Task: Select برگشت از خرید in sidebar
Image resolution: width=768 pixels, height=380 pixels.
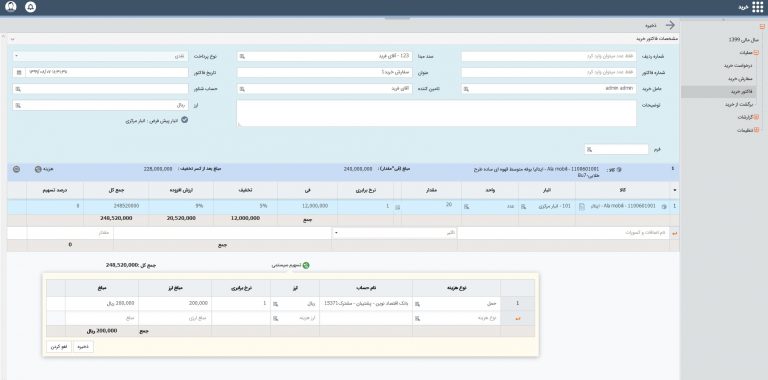Action: coord(738,104)
